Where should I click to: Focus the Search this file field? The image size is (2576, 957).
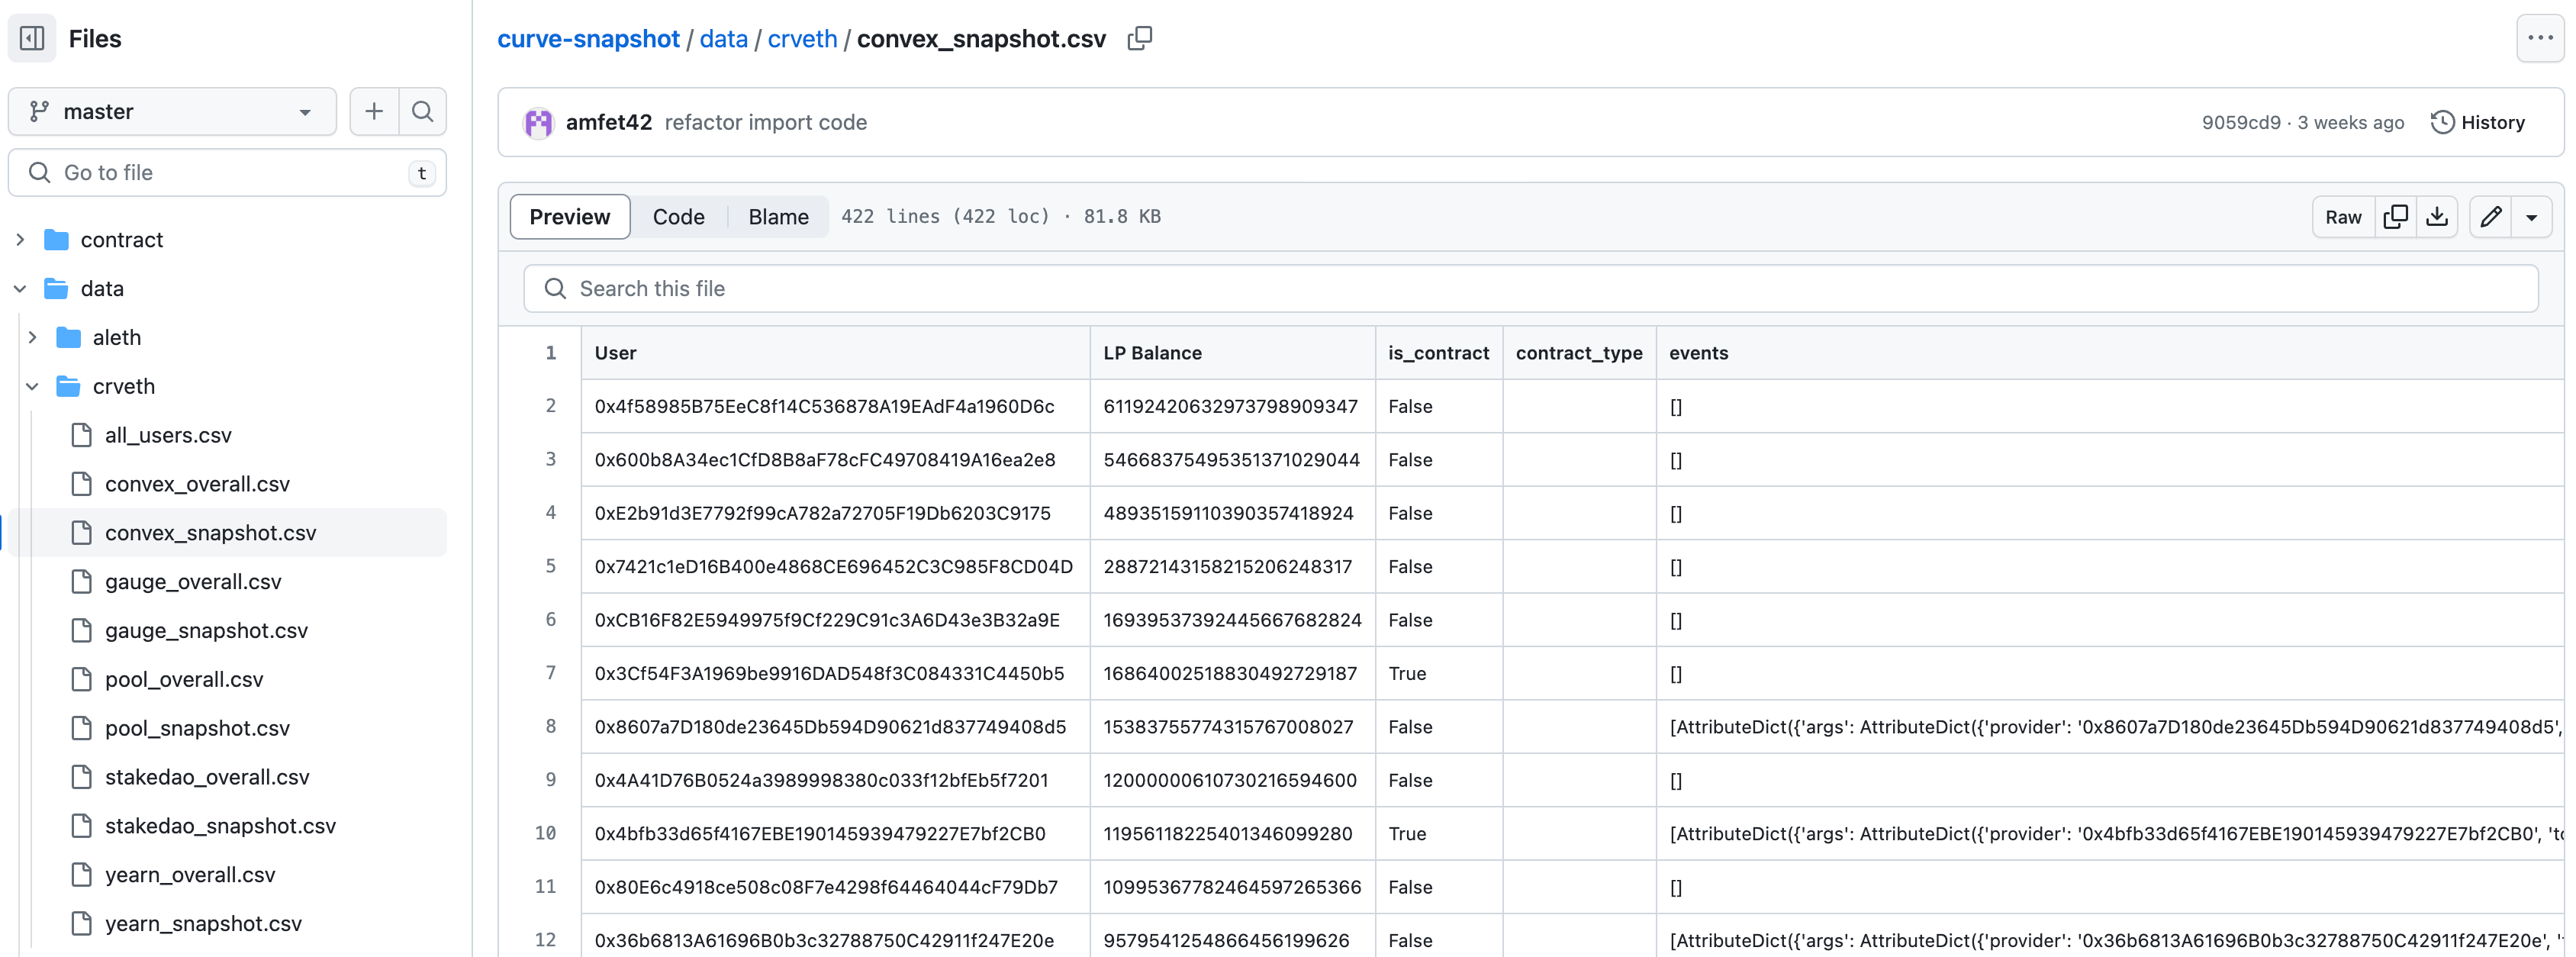[1530, 289]
